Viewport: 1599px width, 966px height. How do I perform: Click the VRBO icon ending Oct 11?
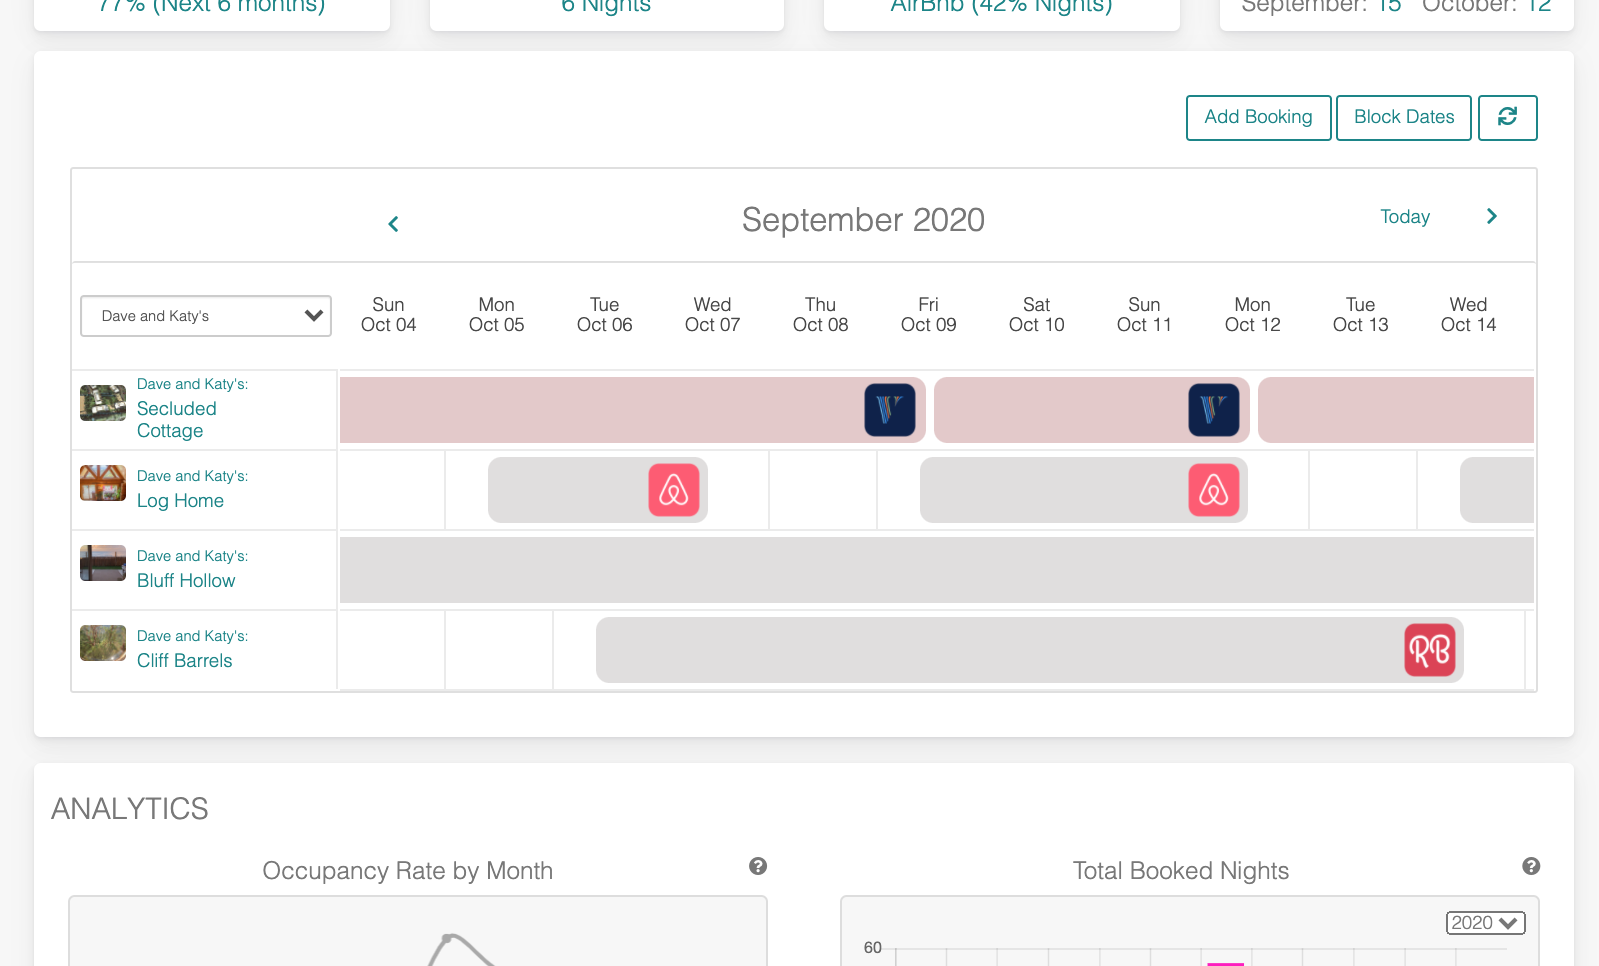pyautogui.click(x=1213, y=410)
